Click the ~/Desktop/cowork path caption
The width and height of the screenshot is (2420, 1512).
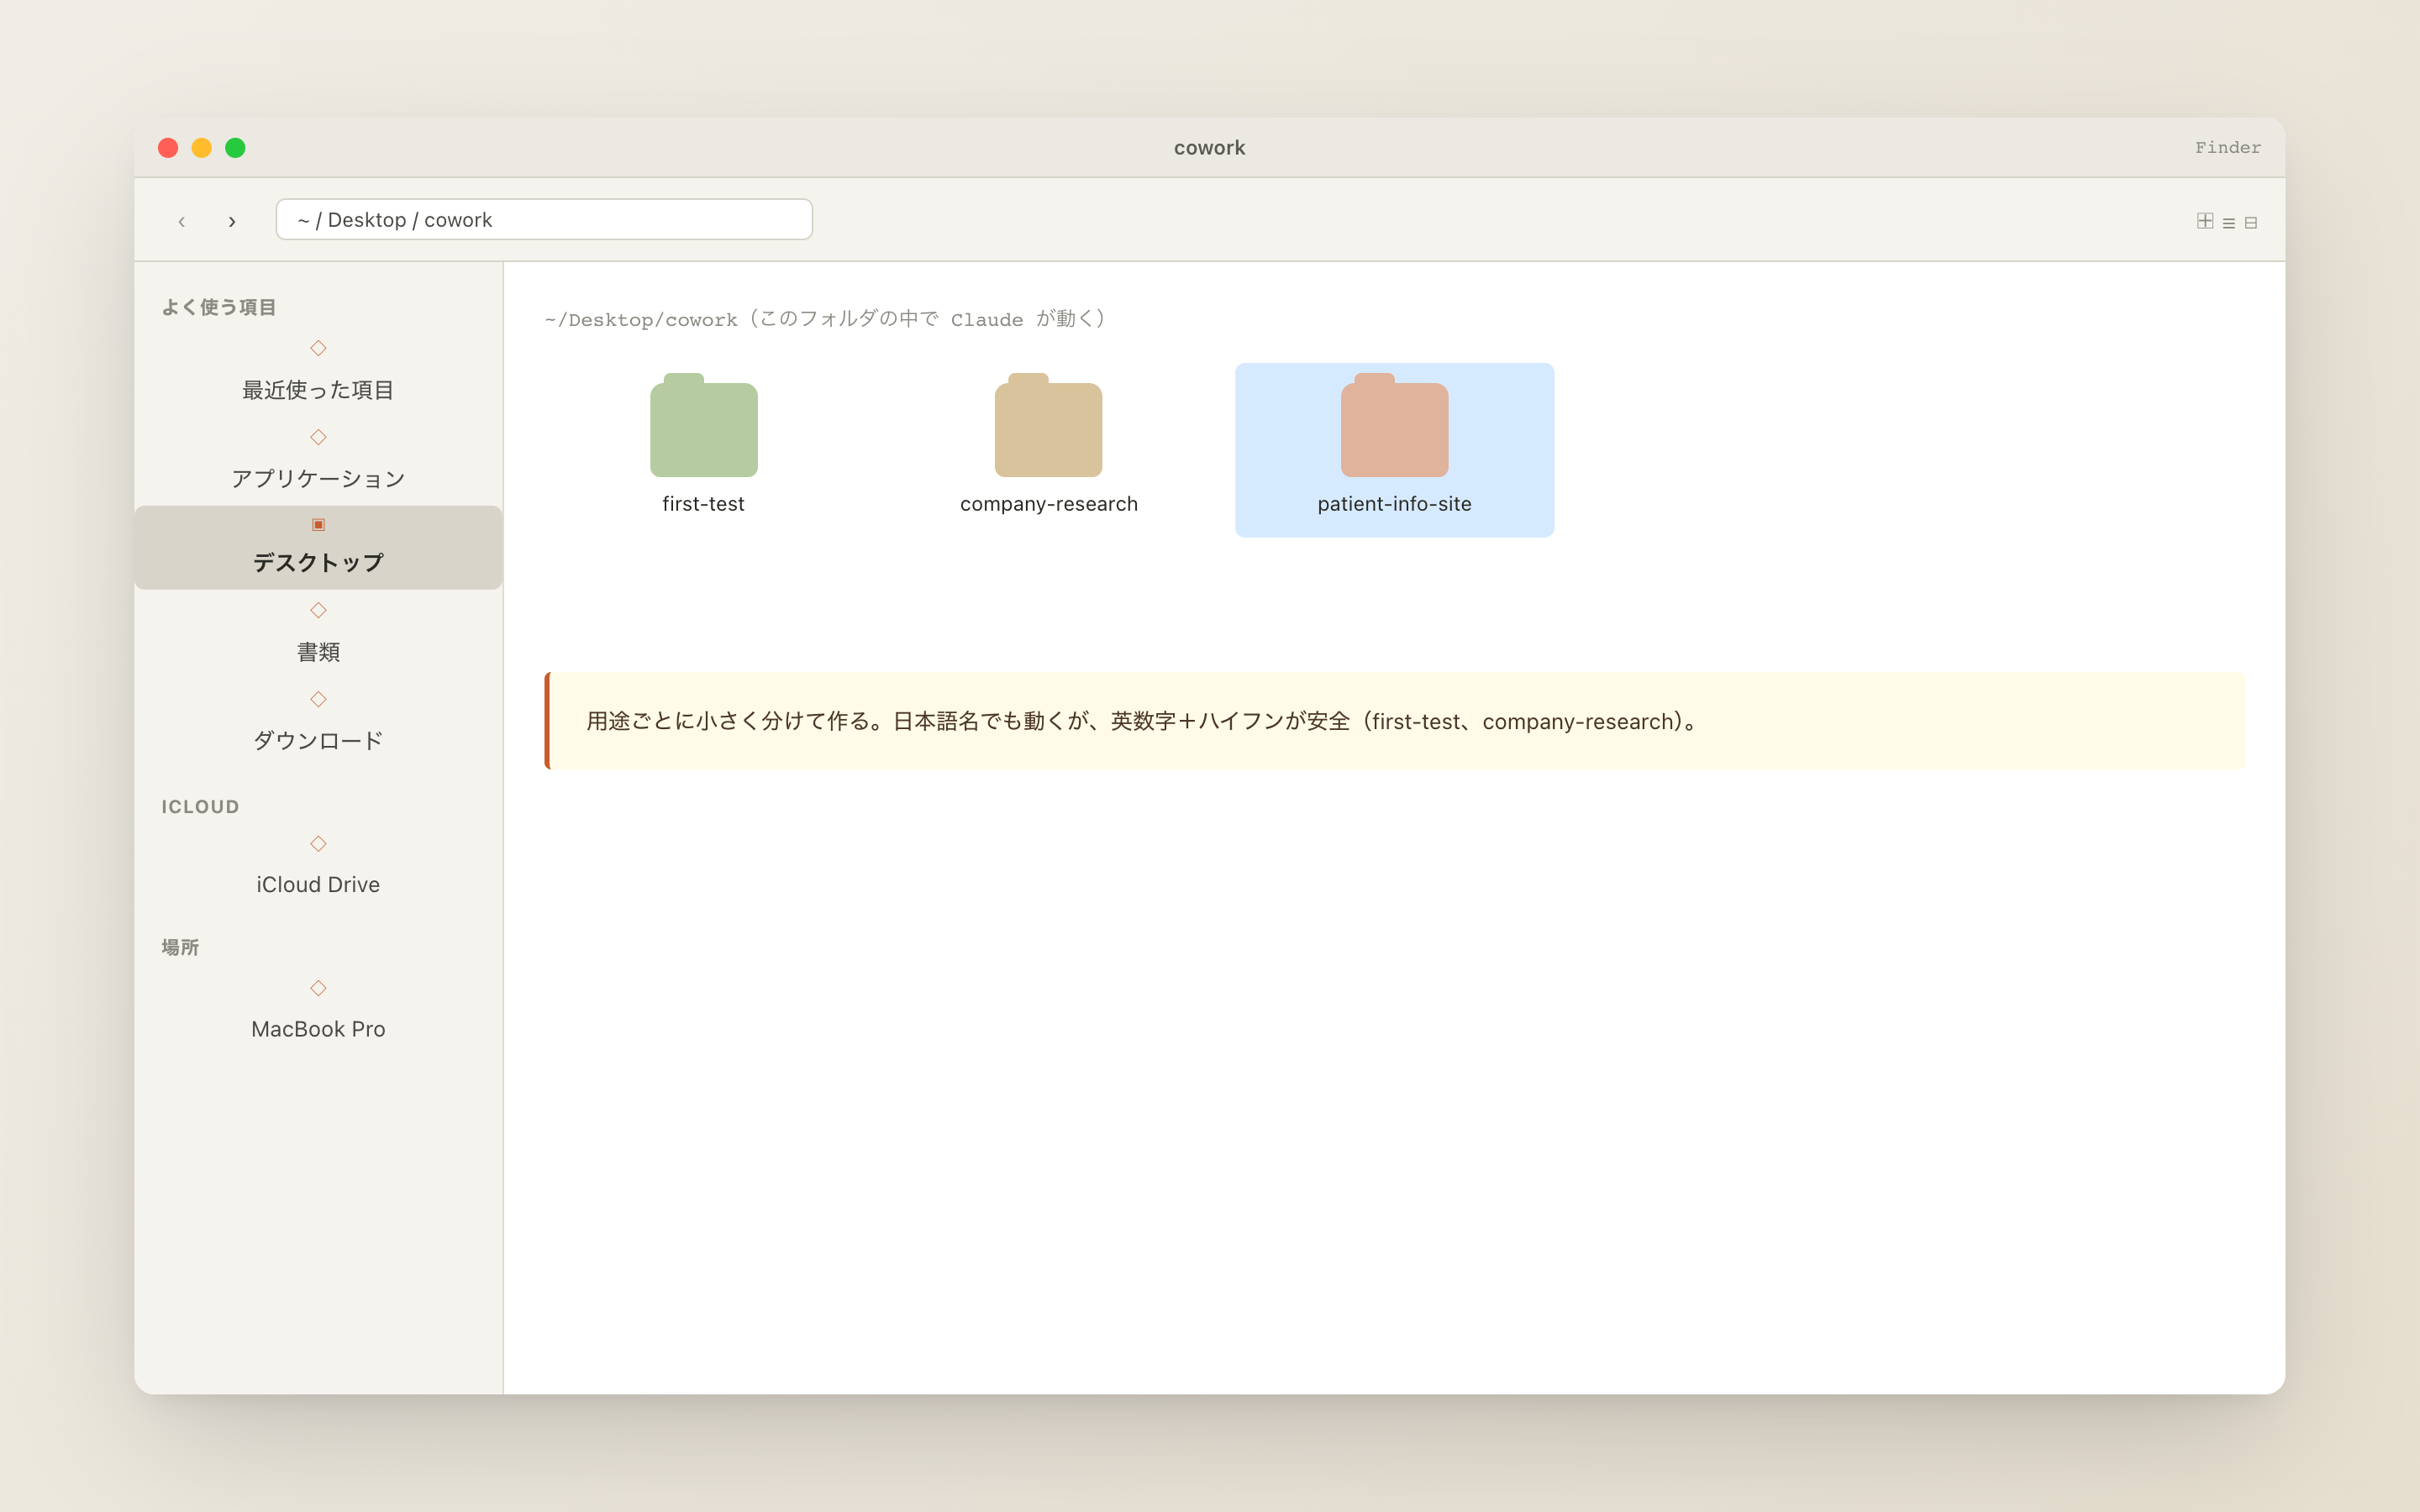(828, 319)
